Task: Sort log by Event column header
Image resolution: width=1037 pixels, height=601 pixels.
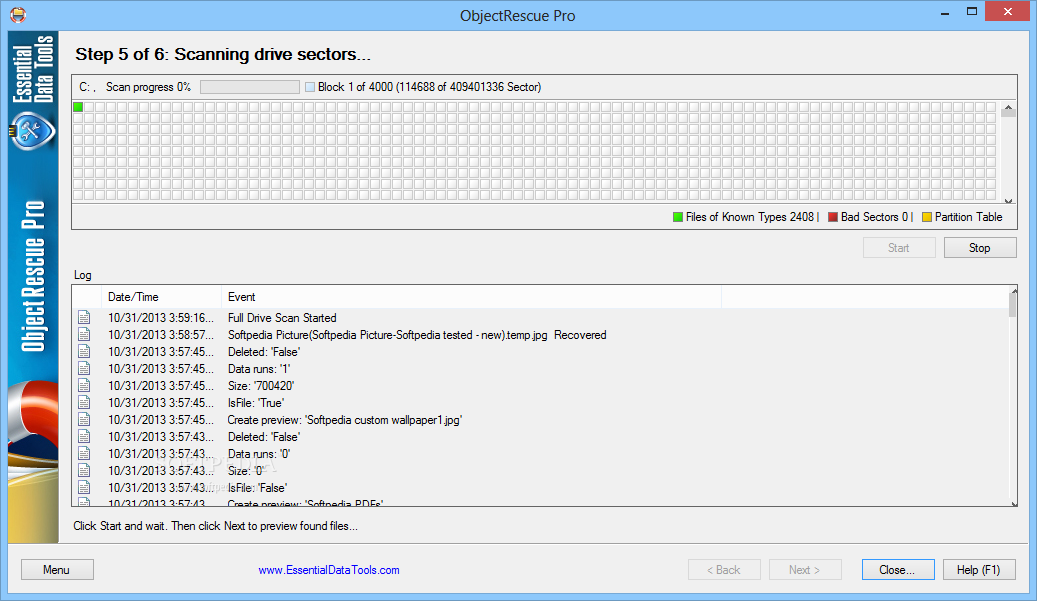Action: point(471,297)
